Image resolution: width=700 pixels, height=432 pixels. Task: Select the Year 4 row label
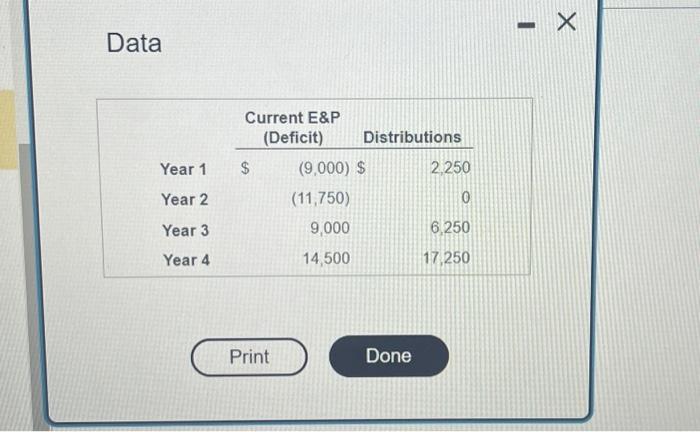[186, 260]
